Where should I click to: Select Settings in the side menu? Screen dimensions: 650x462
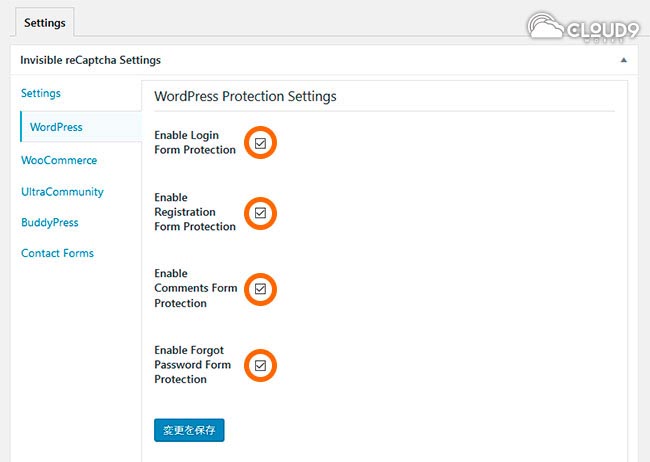(41, 93)
